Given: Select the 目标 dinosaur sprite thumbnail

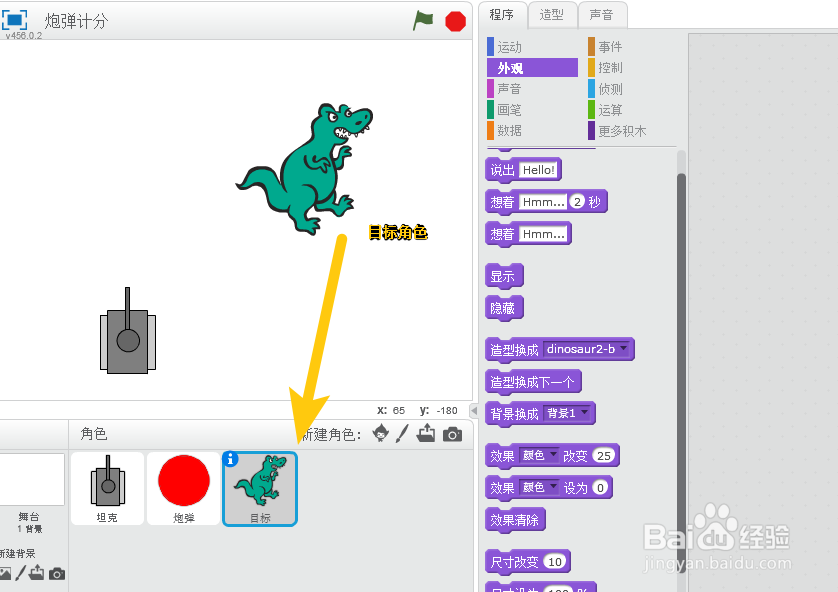Looking at the screenshot, I should coord(260,489).
